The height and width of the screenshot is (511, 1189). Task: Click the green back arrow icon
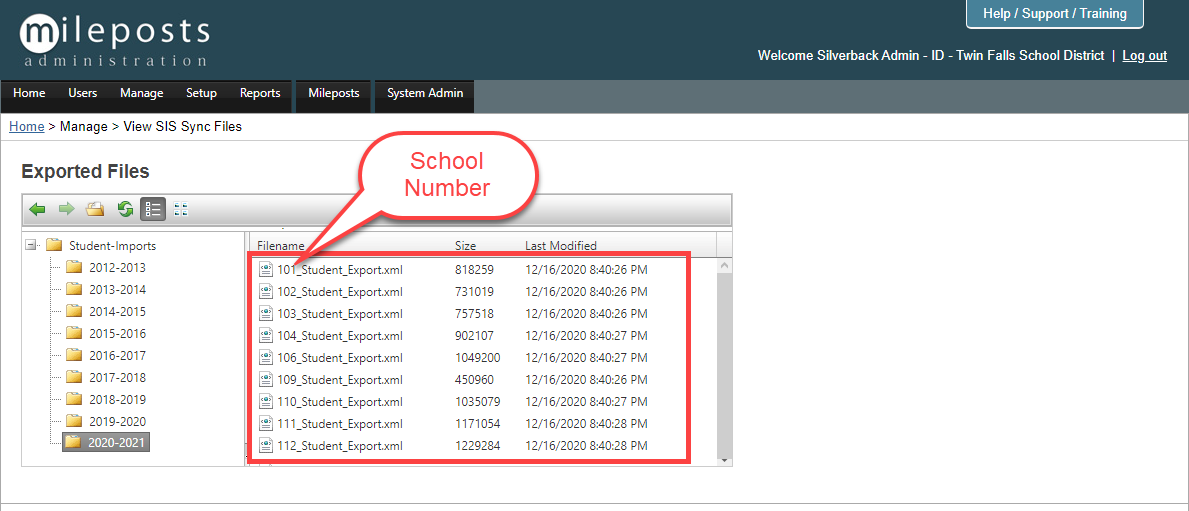tap(37, 208)
